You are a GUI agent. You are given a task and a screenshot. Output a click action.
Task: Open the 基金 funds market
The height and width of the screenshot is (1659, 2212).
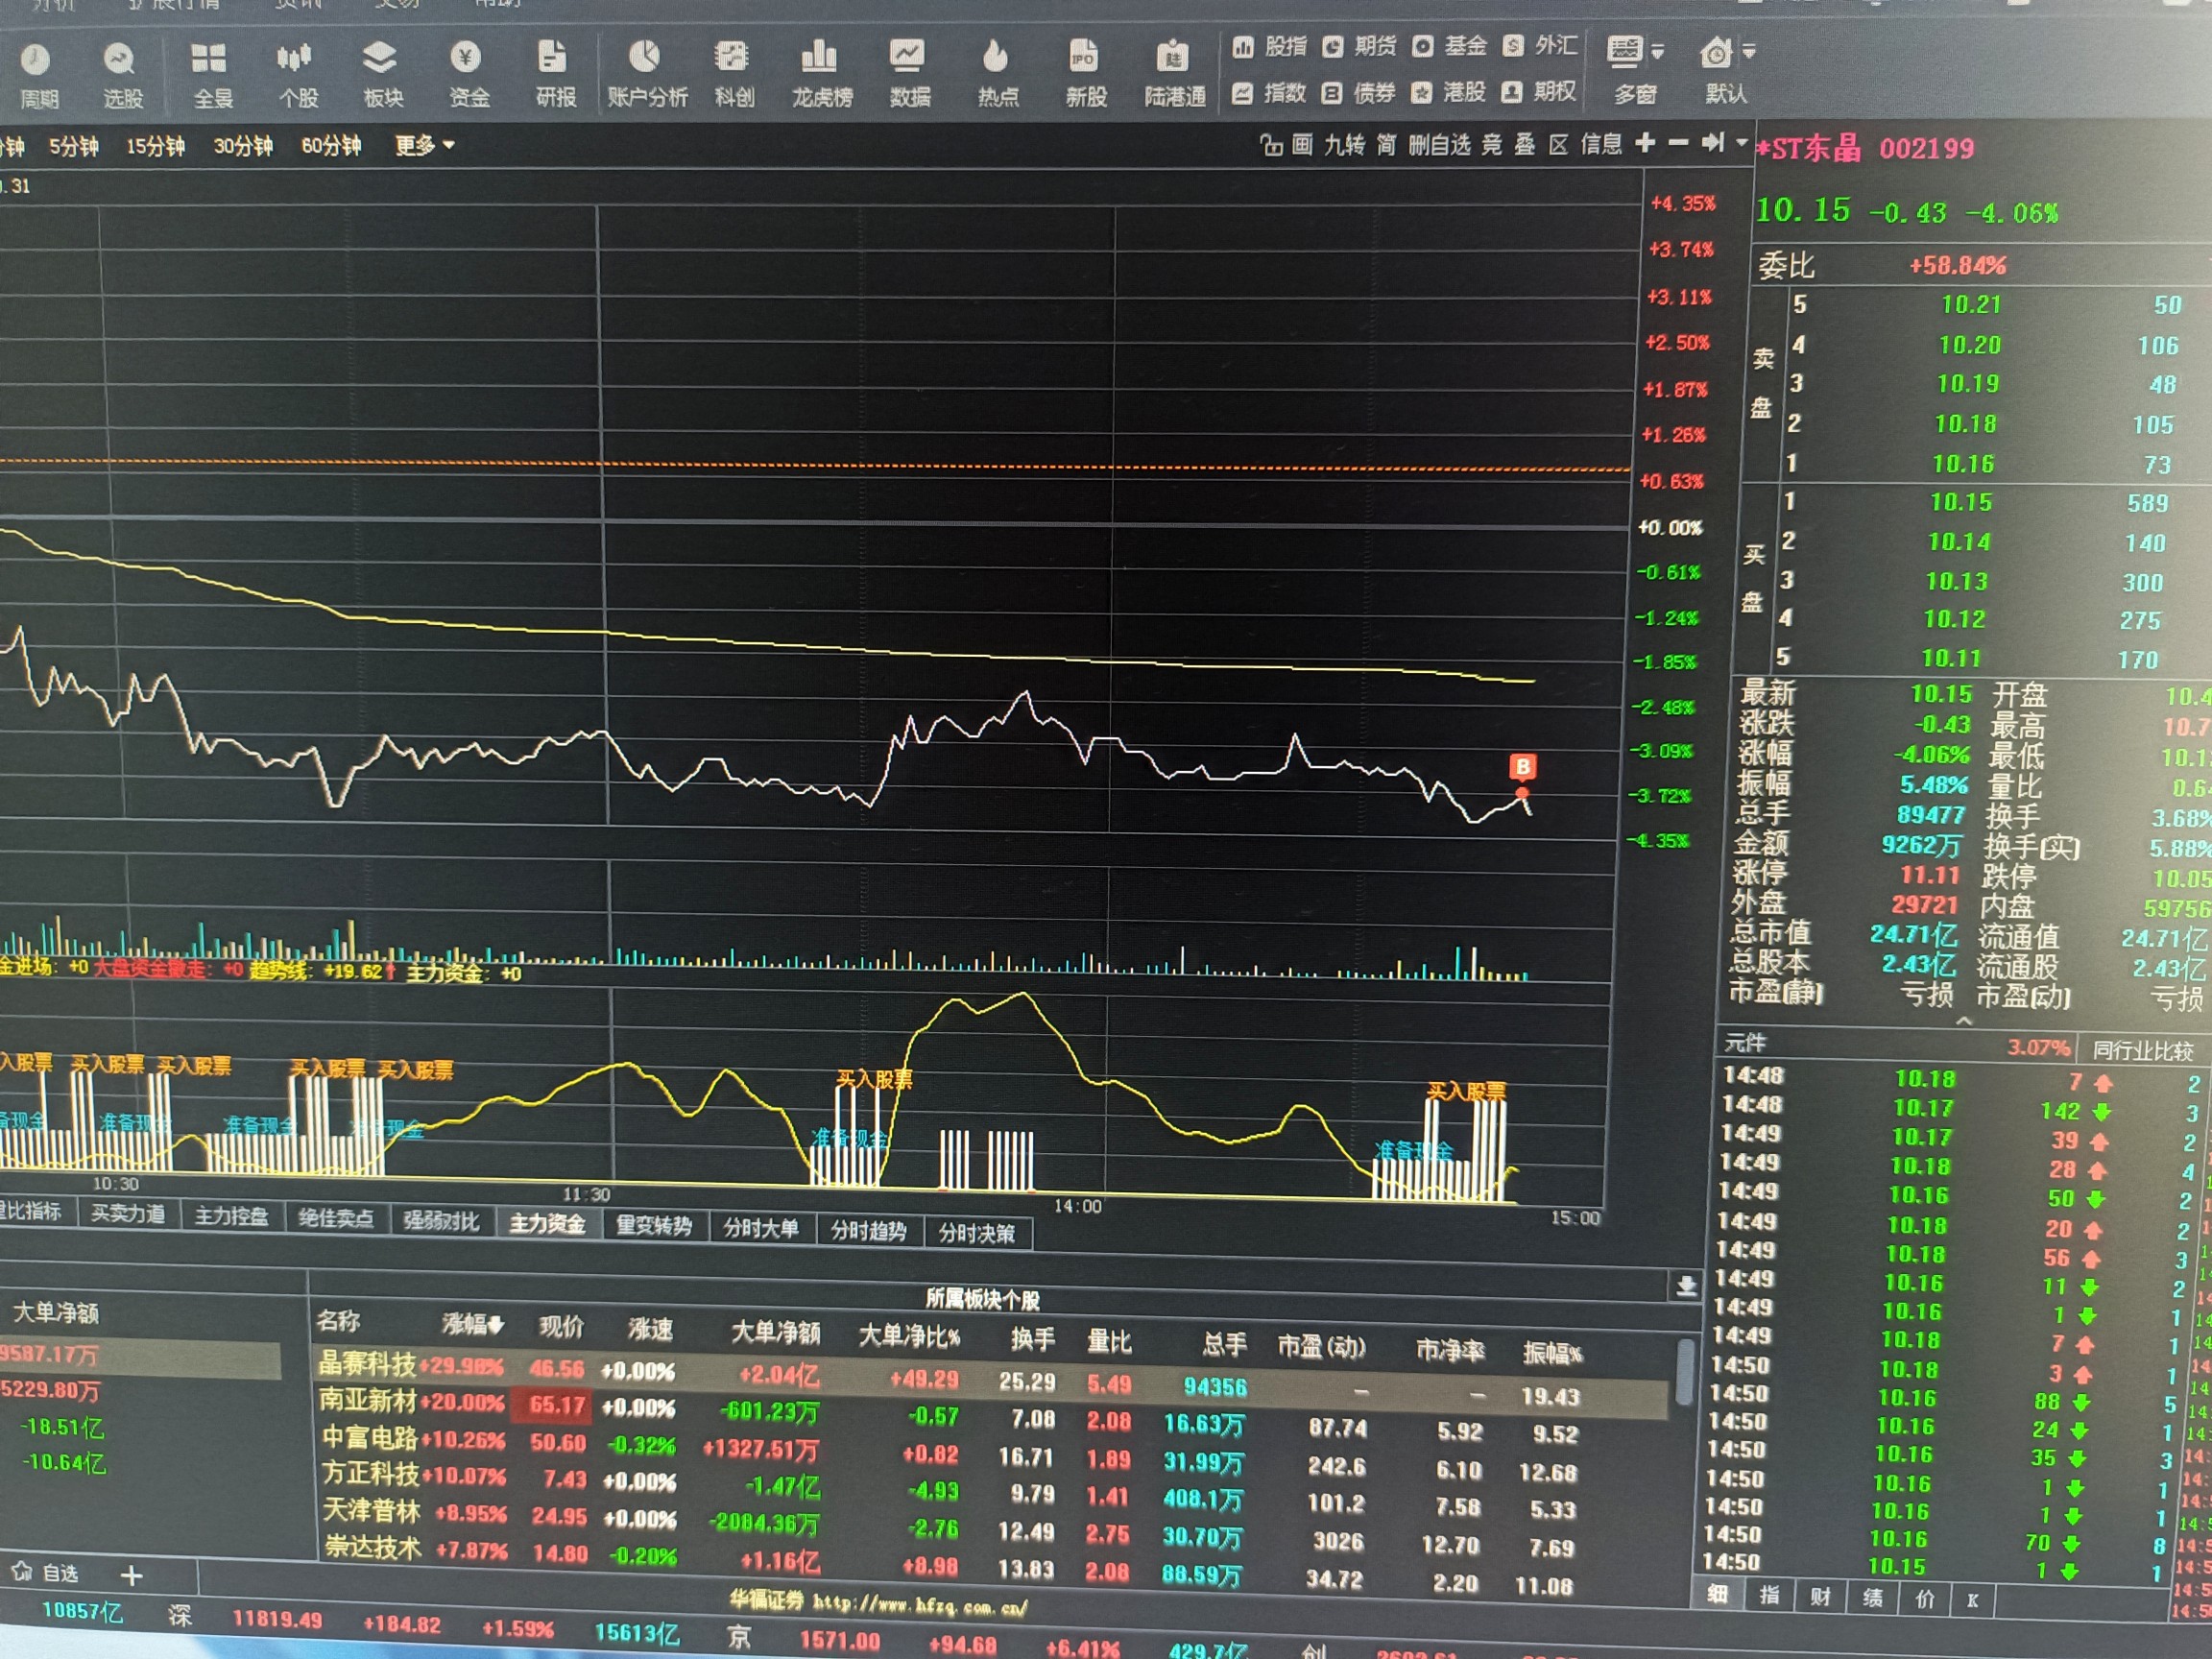[x=1449, y=46]
